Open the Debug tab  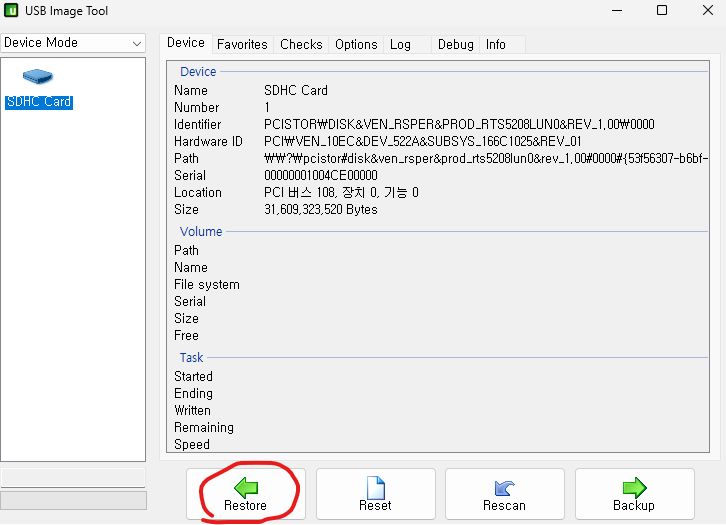[x=456, y=44]
